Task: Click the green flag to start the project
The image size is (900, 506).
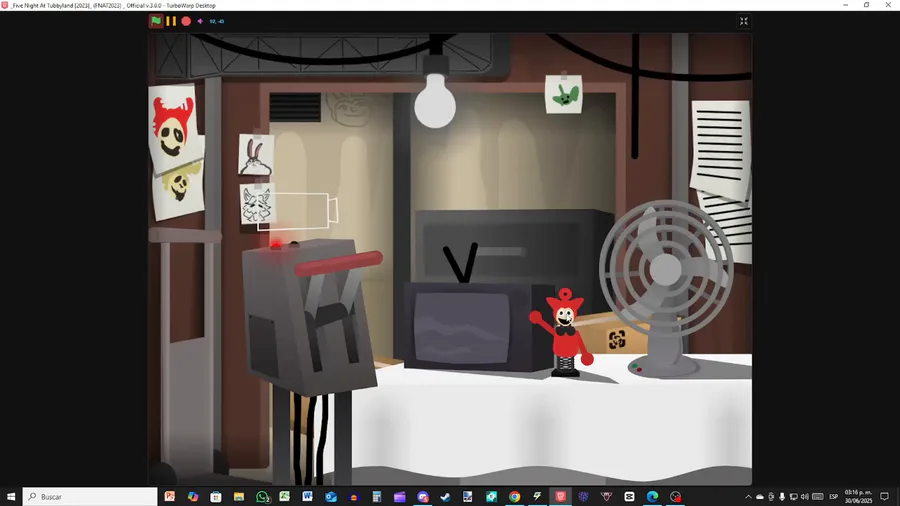Action: pos(156,21)
